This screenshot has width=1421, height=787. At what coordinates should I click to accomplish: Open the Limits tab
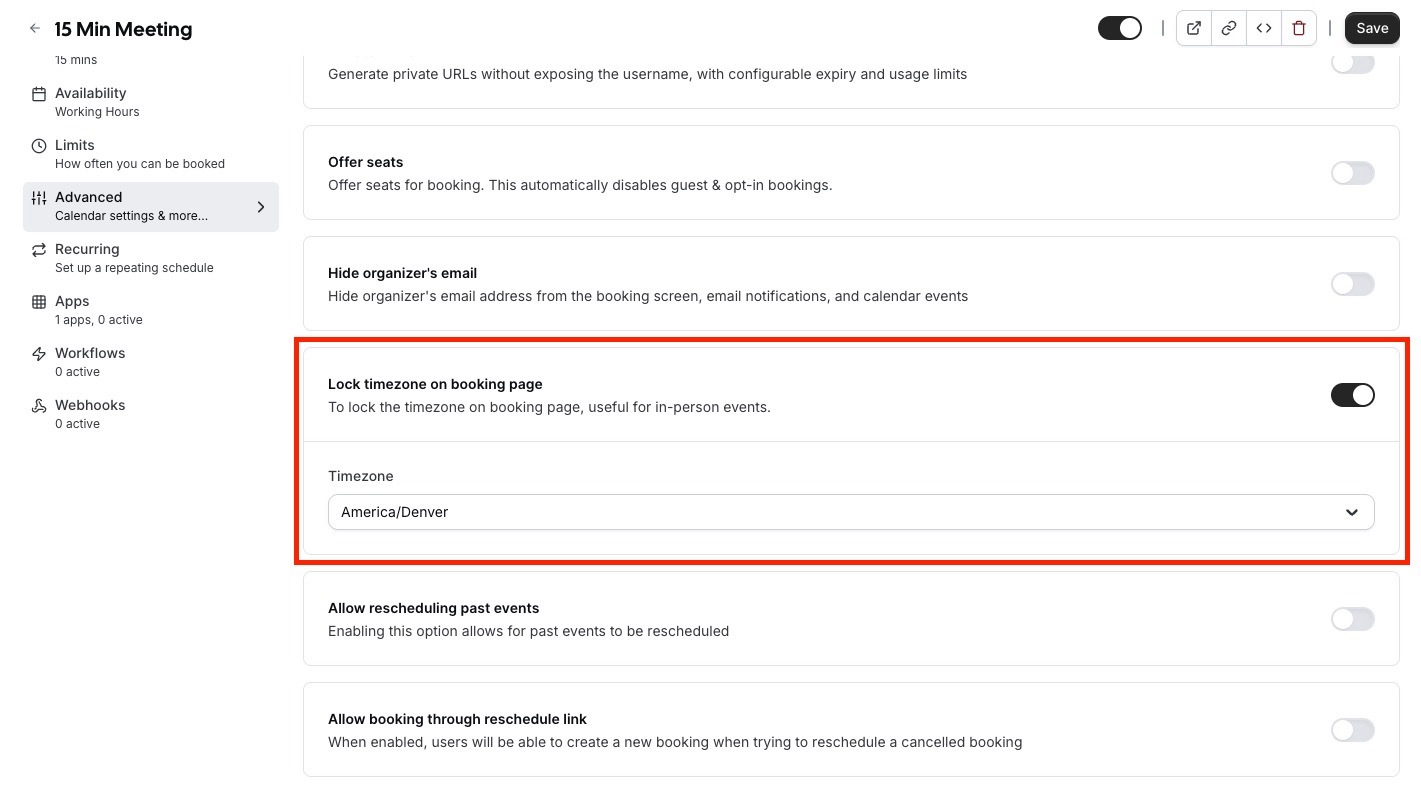[151, 154]
